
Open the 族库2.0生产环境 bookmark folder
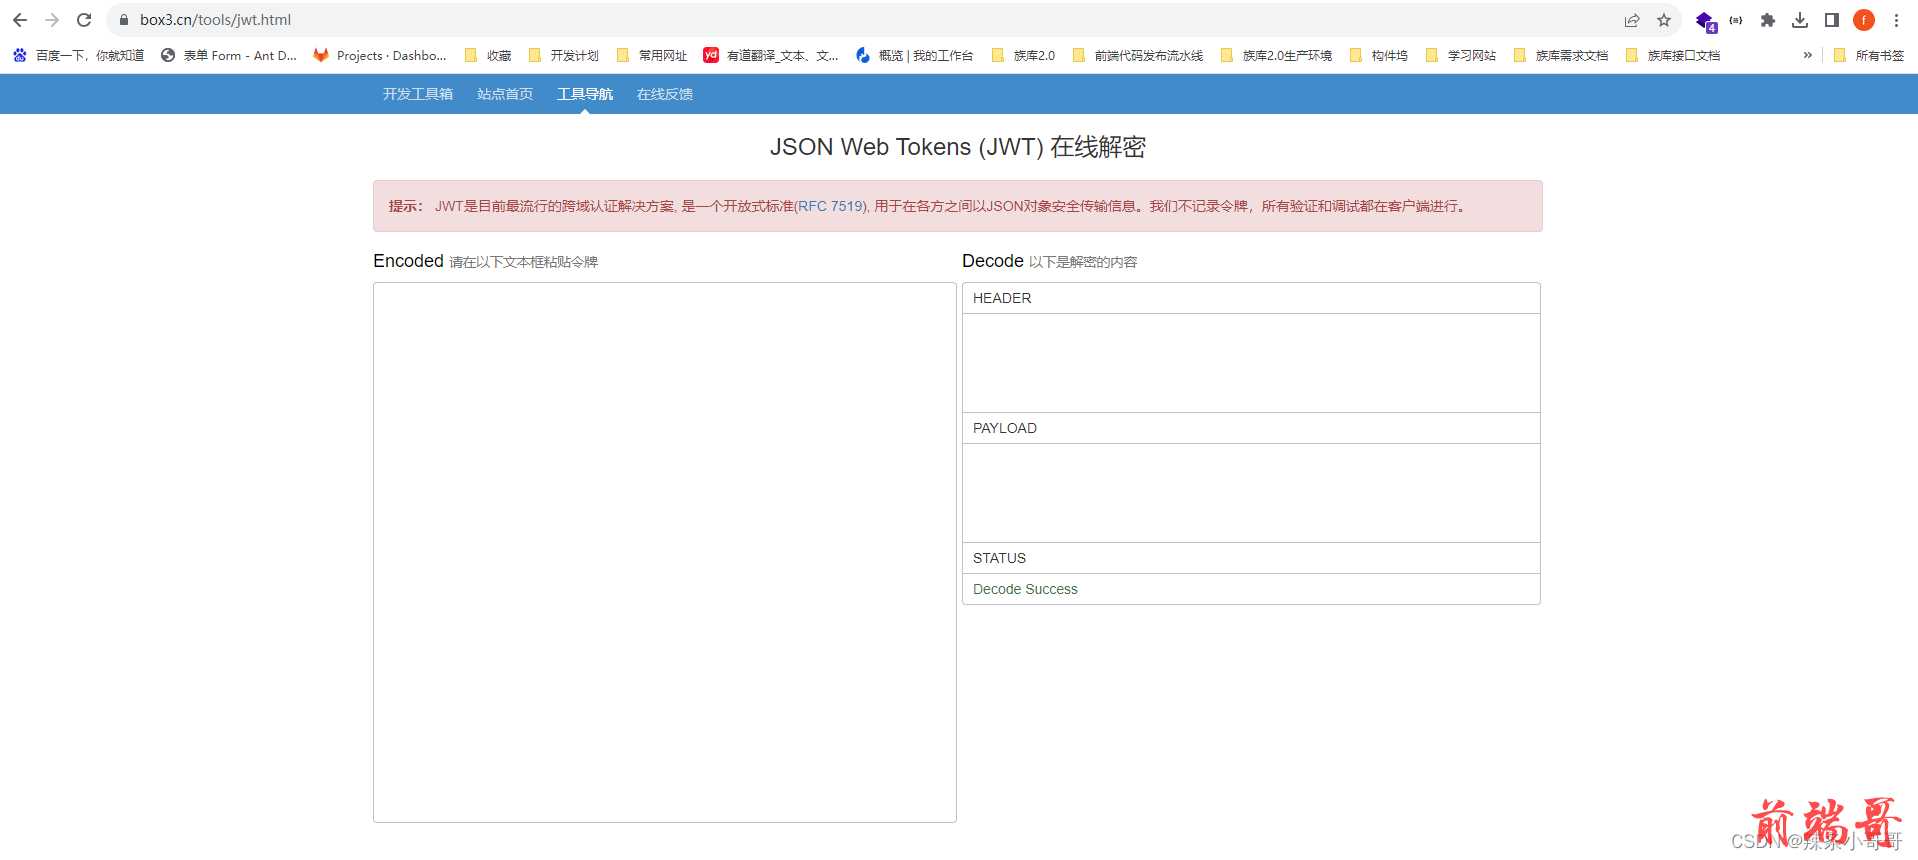(1276, 56)
